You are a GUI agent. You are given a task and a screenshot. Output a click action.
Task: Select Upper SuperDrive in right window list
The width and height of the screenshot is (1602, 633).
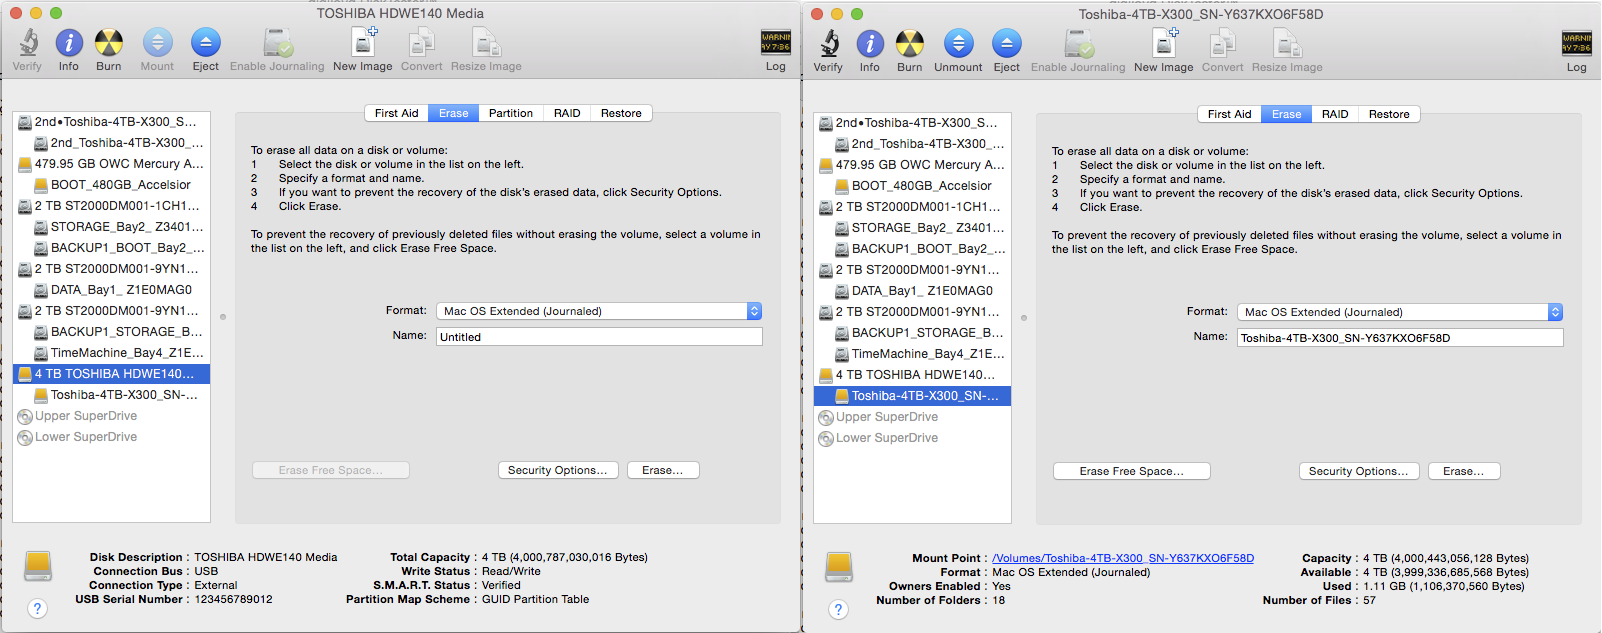coord(912,417)
